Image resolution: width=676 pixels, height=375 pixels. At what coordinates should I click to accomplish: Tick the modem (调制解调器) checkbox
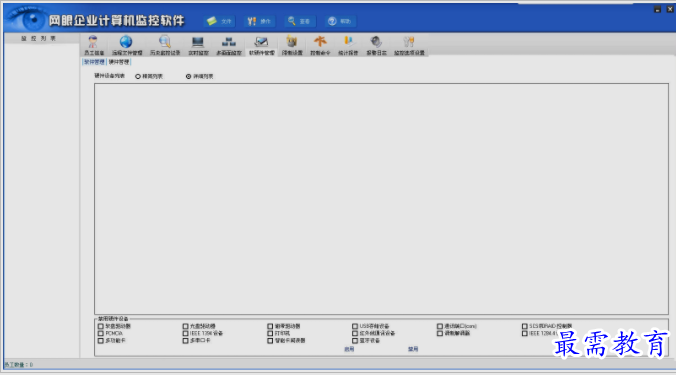440,333
